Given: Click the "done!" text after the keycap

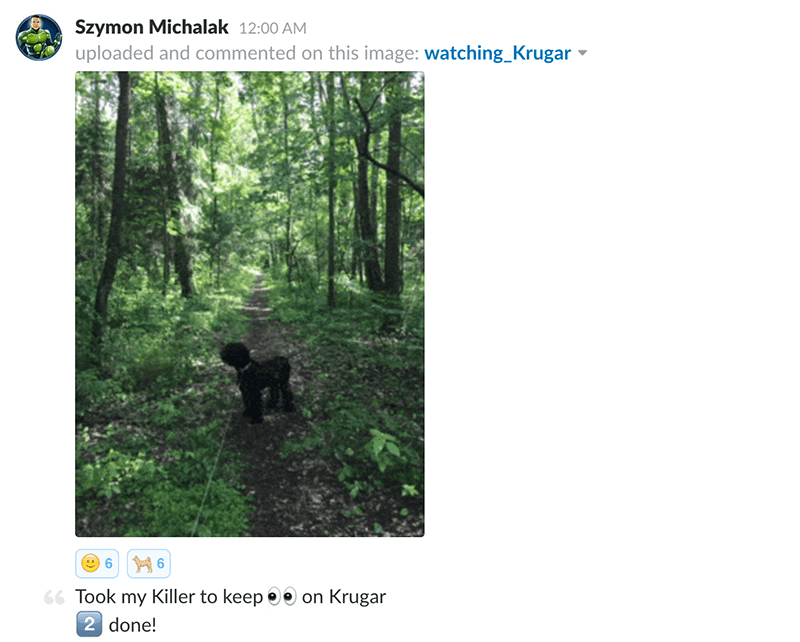Looking at the screenshot, I should click(x=133, y=625).
